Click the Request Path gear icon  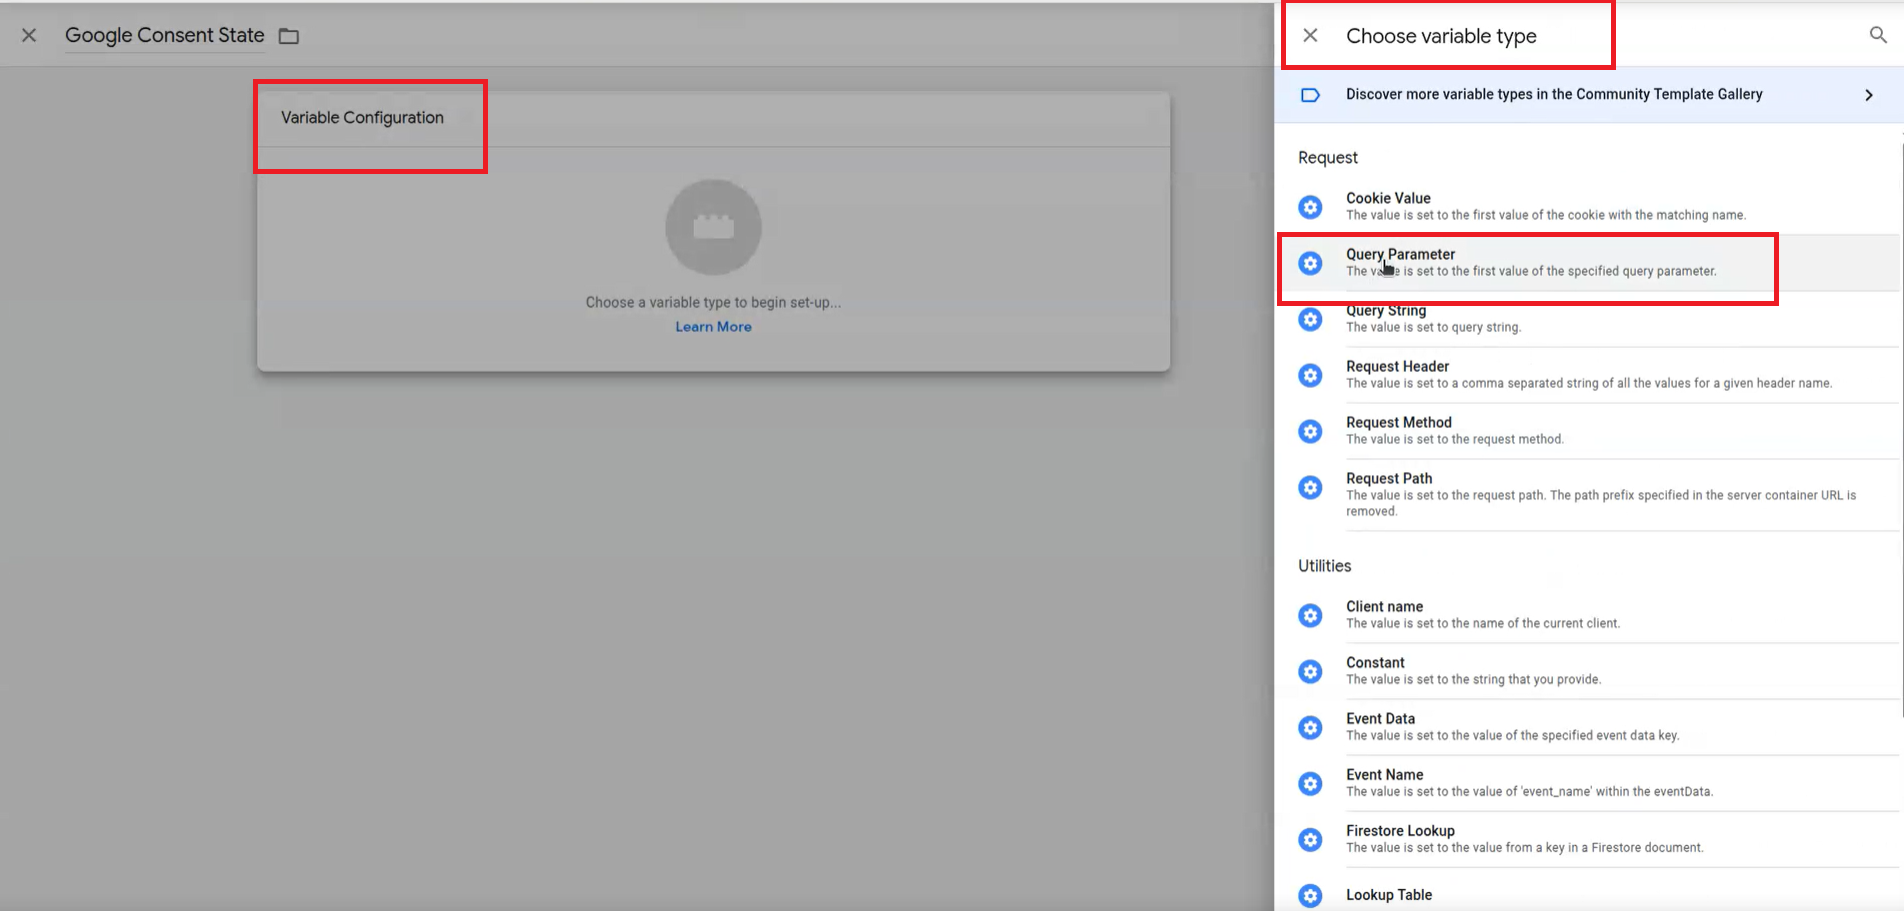tap(1310, 487)
